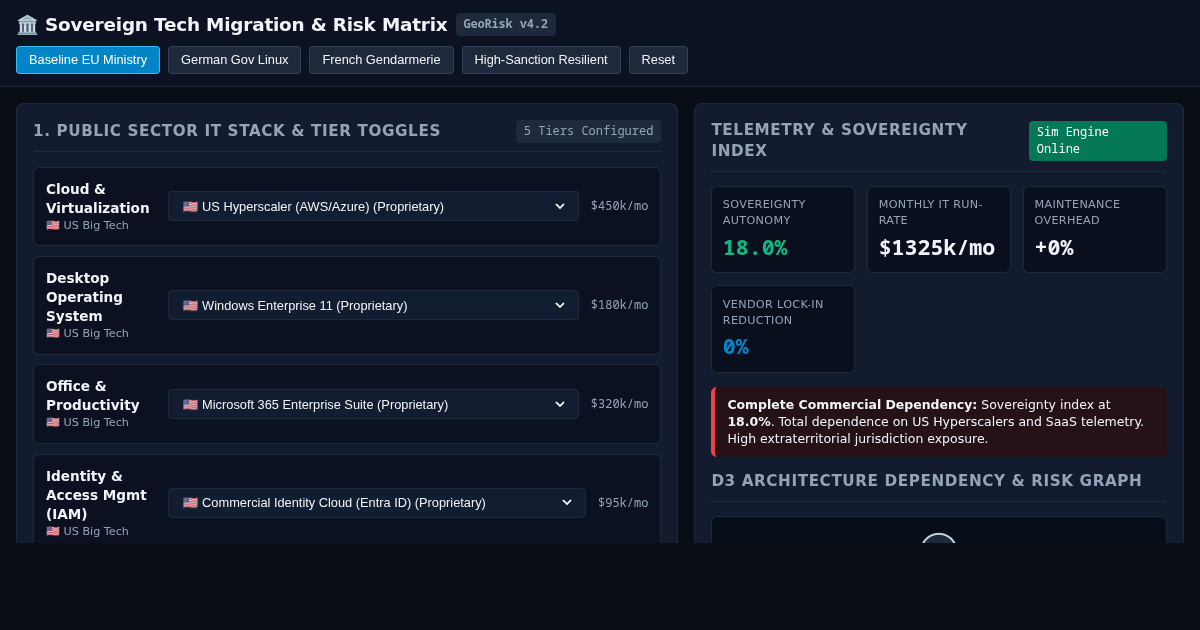
Task: Select High-Sanction Resilient preset
Action: click(x=541, y=60)
